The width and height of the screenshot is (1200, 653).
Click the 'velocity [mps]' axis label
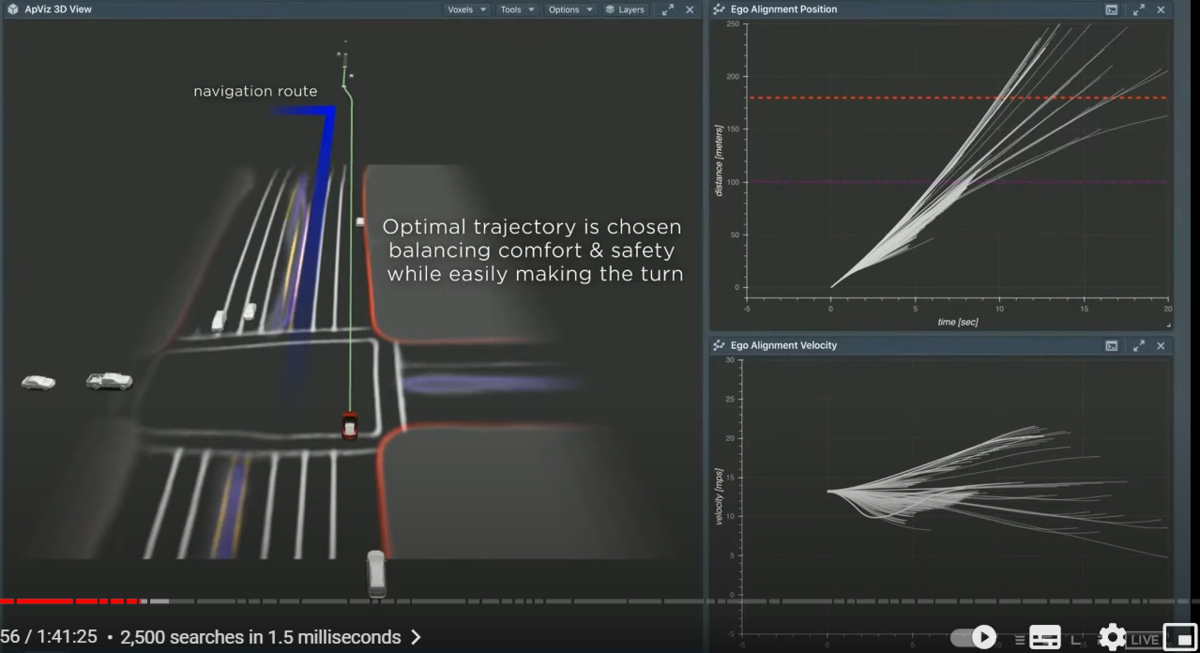pos(719,496)
